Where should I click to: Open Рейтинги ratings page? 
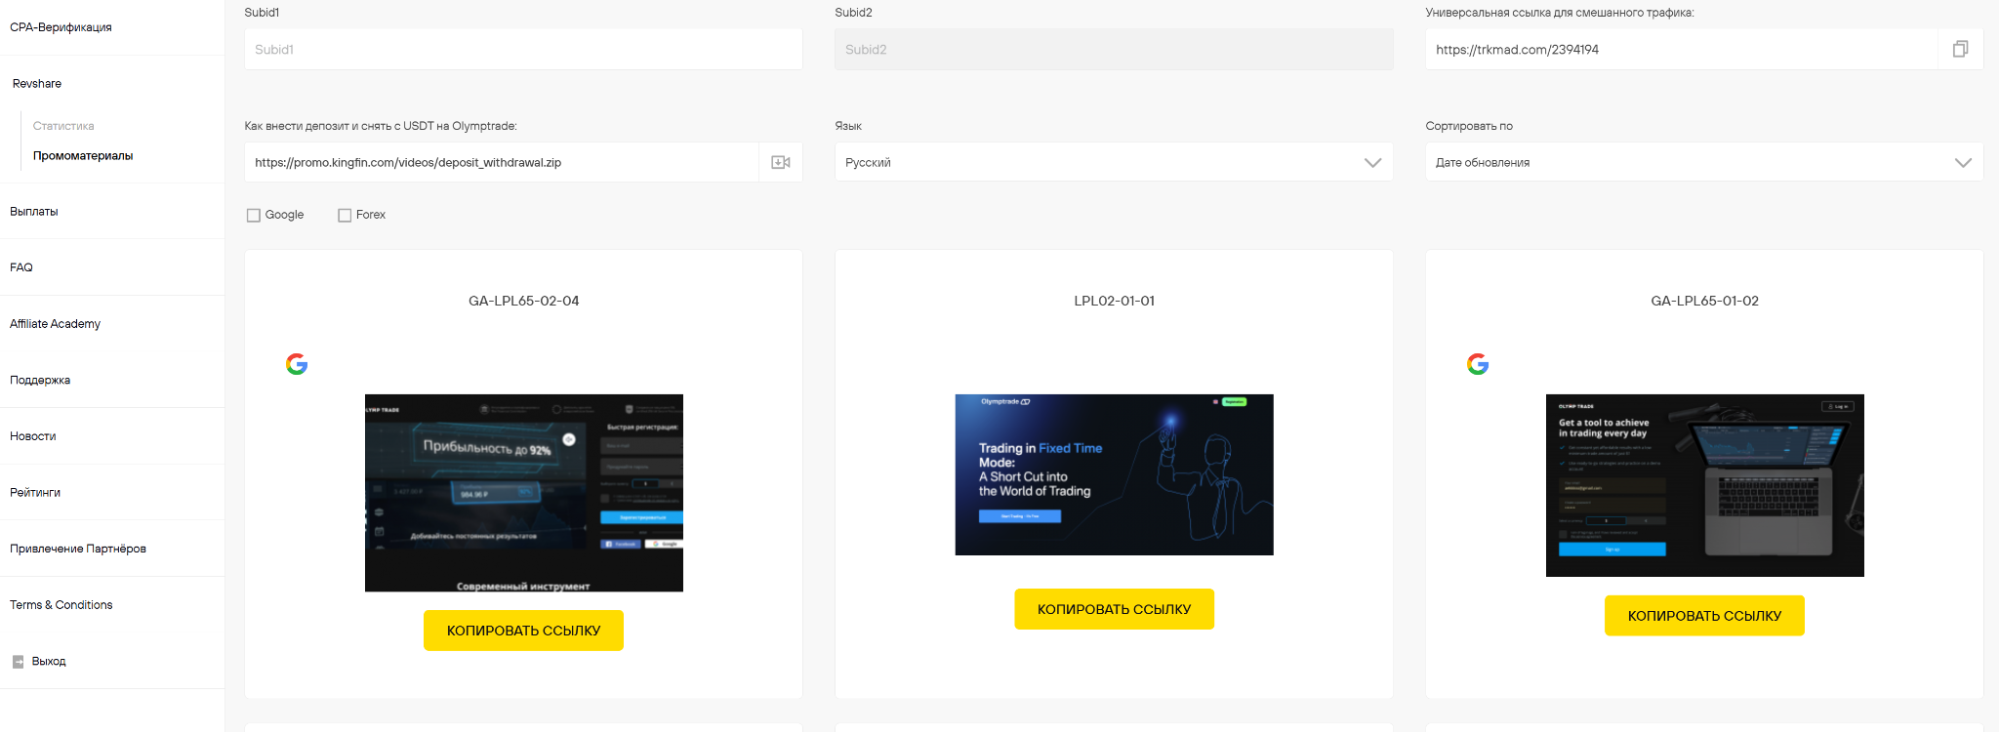(x=35, y=493)
